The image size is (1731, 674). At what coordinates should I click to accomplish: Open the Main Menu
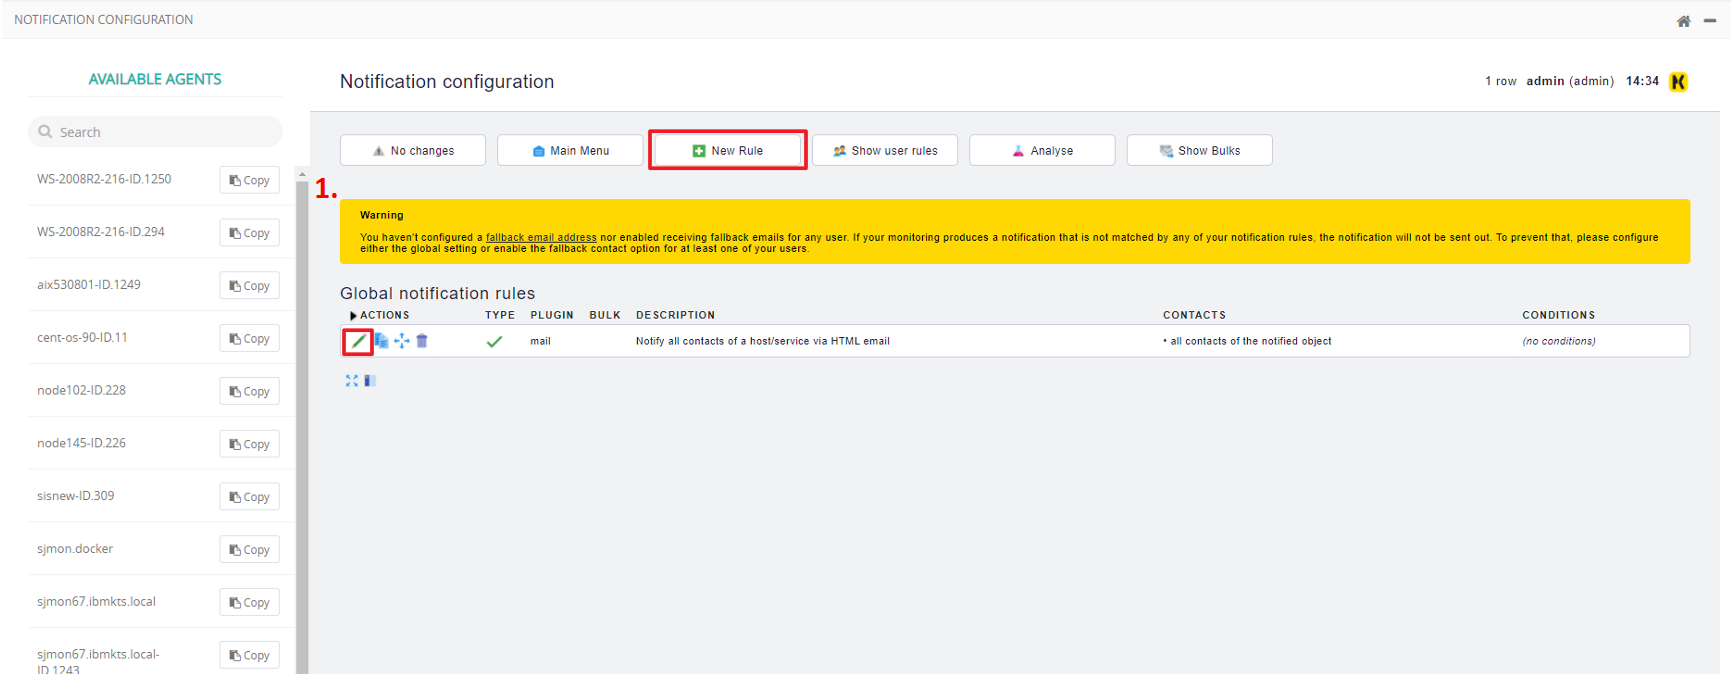tap(570, 151)
